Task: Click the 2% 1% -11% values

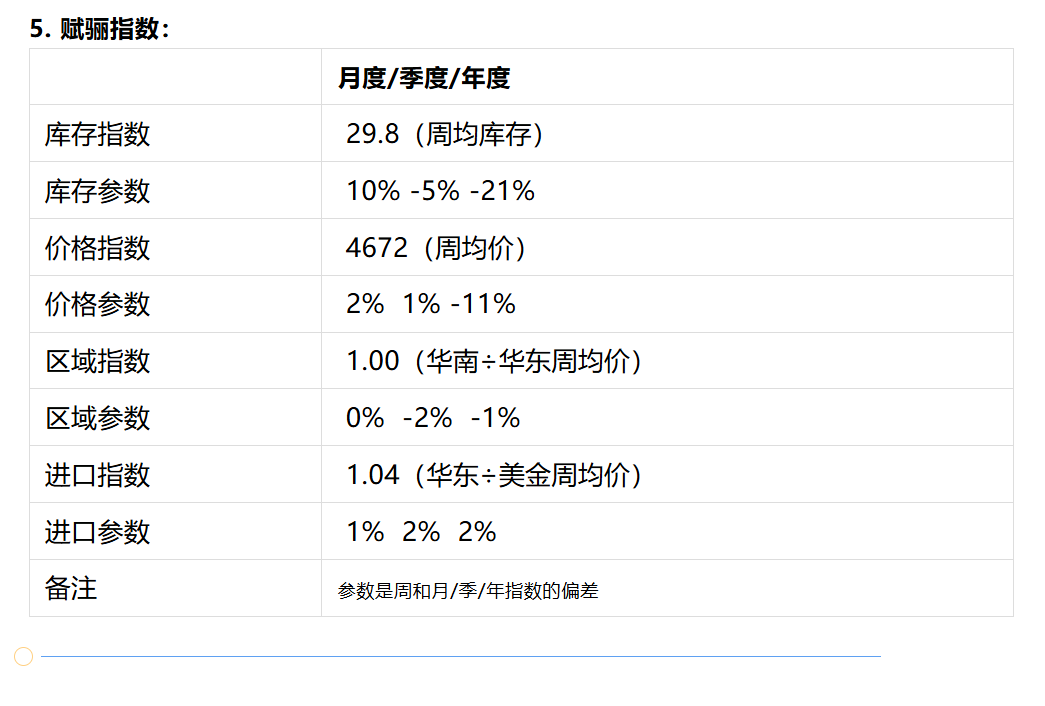Action: point(431,304)
